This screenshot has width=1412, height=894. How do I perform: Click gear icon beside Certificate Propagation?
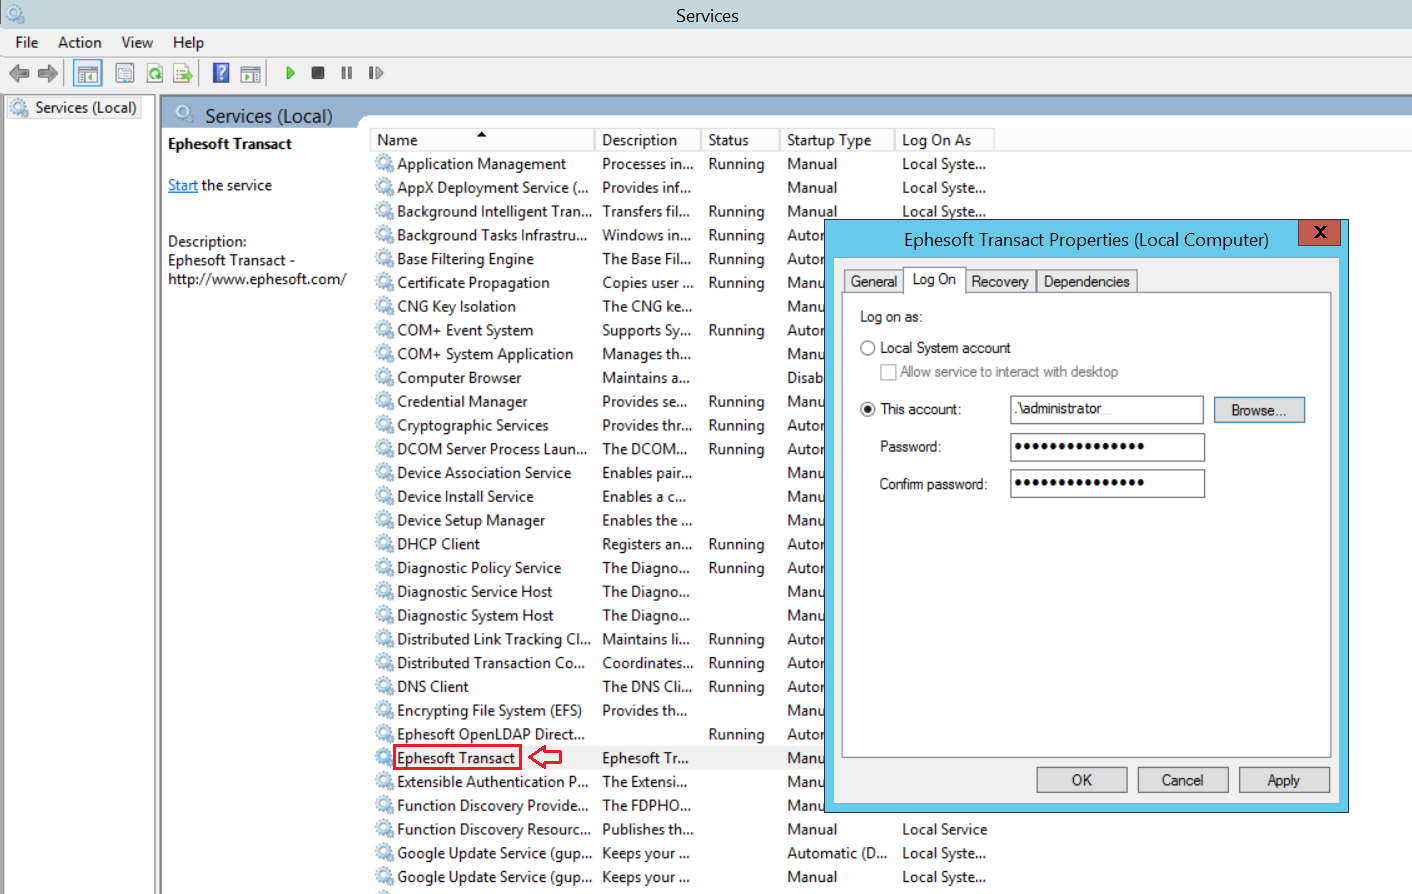click(x=384, y=282)
